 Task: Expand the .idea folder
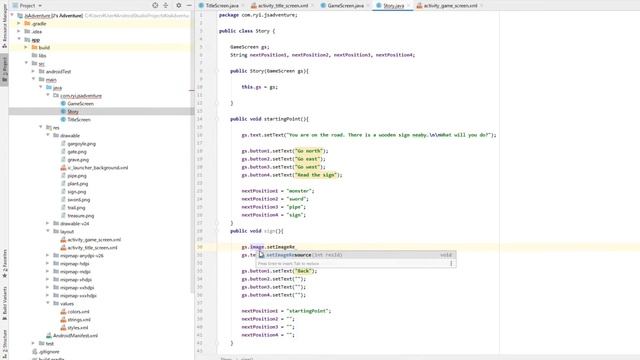tap(19, 31)
